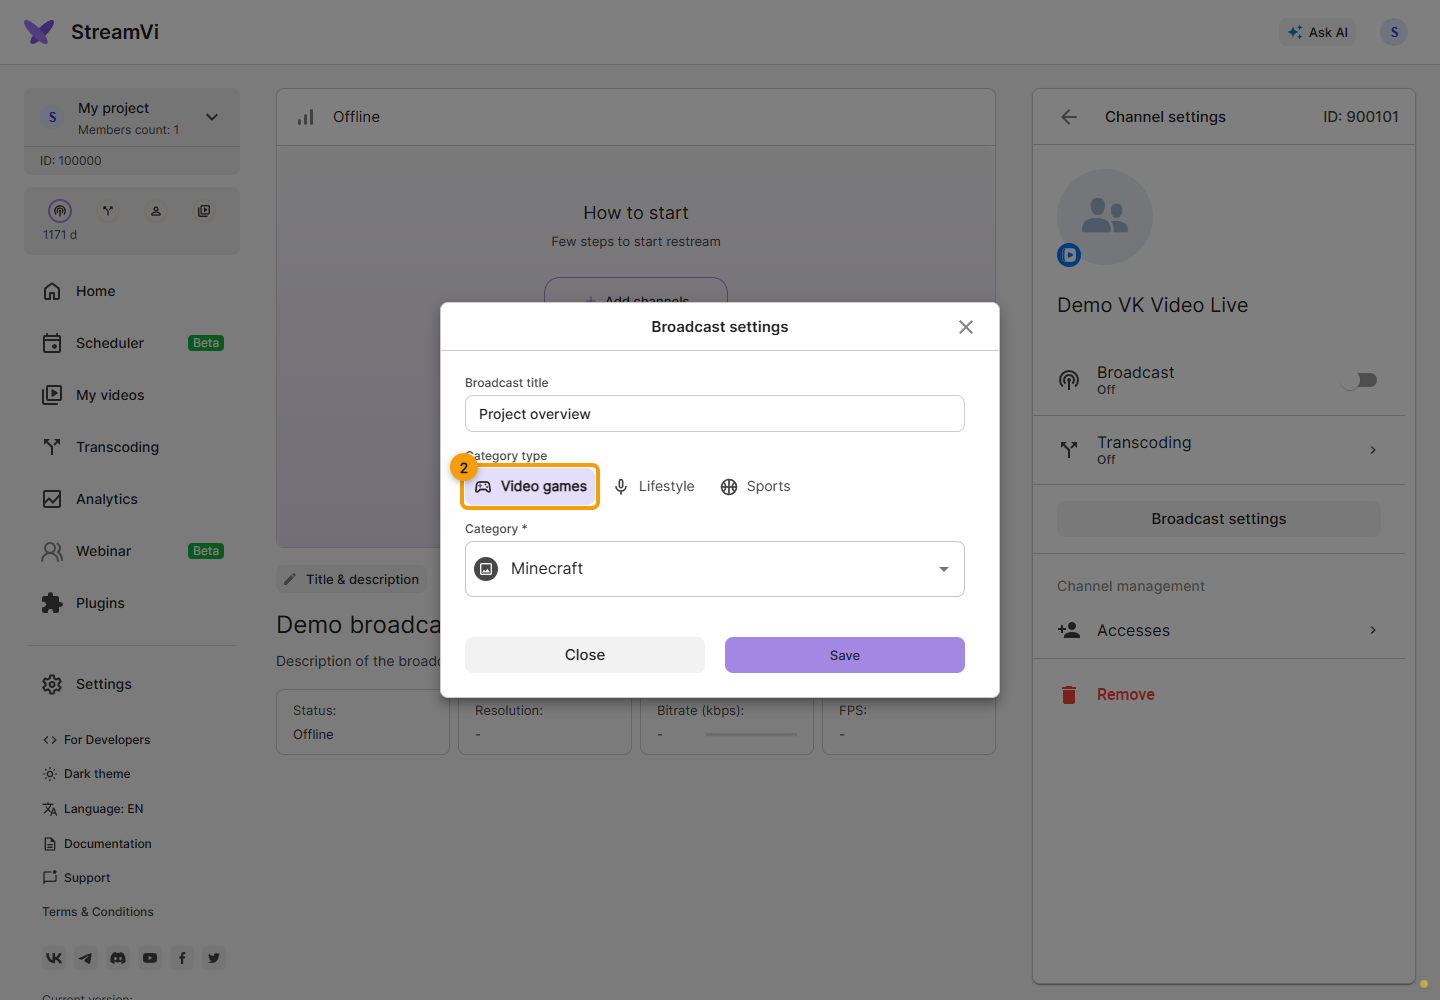Click the Broadcast settings button in the channel panel
1440x1000 pixels.
pyautogui.click(x=1219, y=519)
